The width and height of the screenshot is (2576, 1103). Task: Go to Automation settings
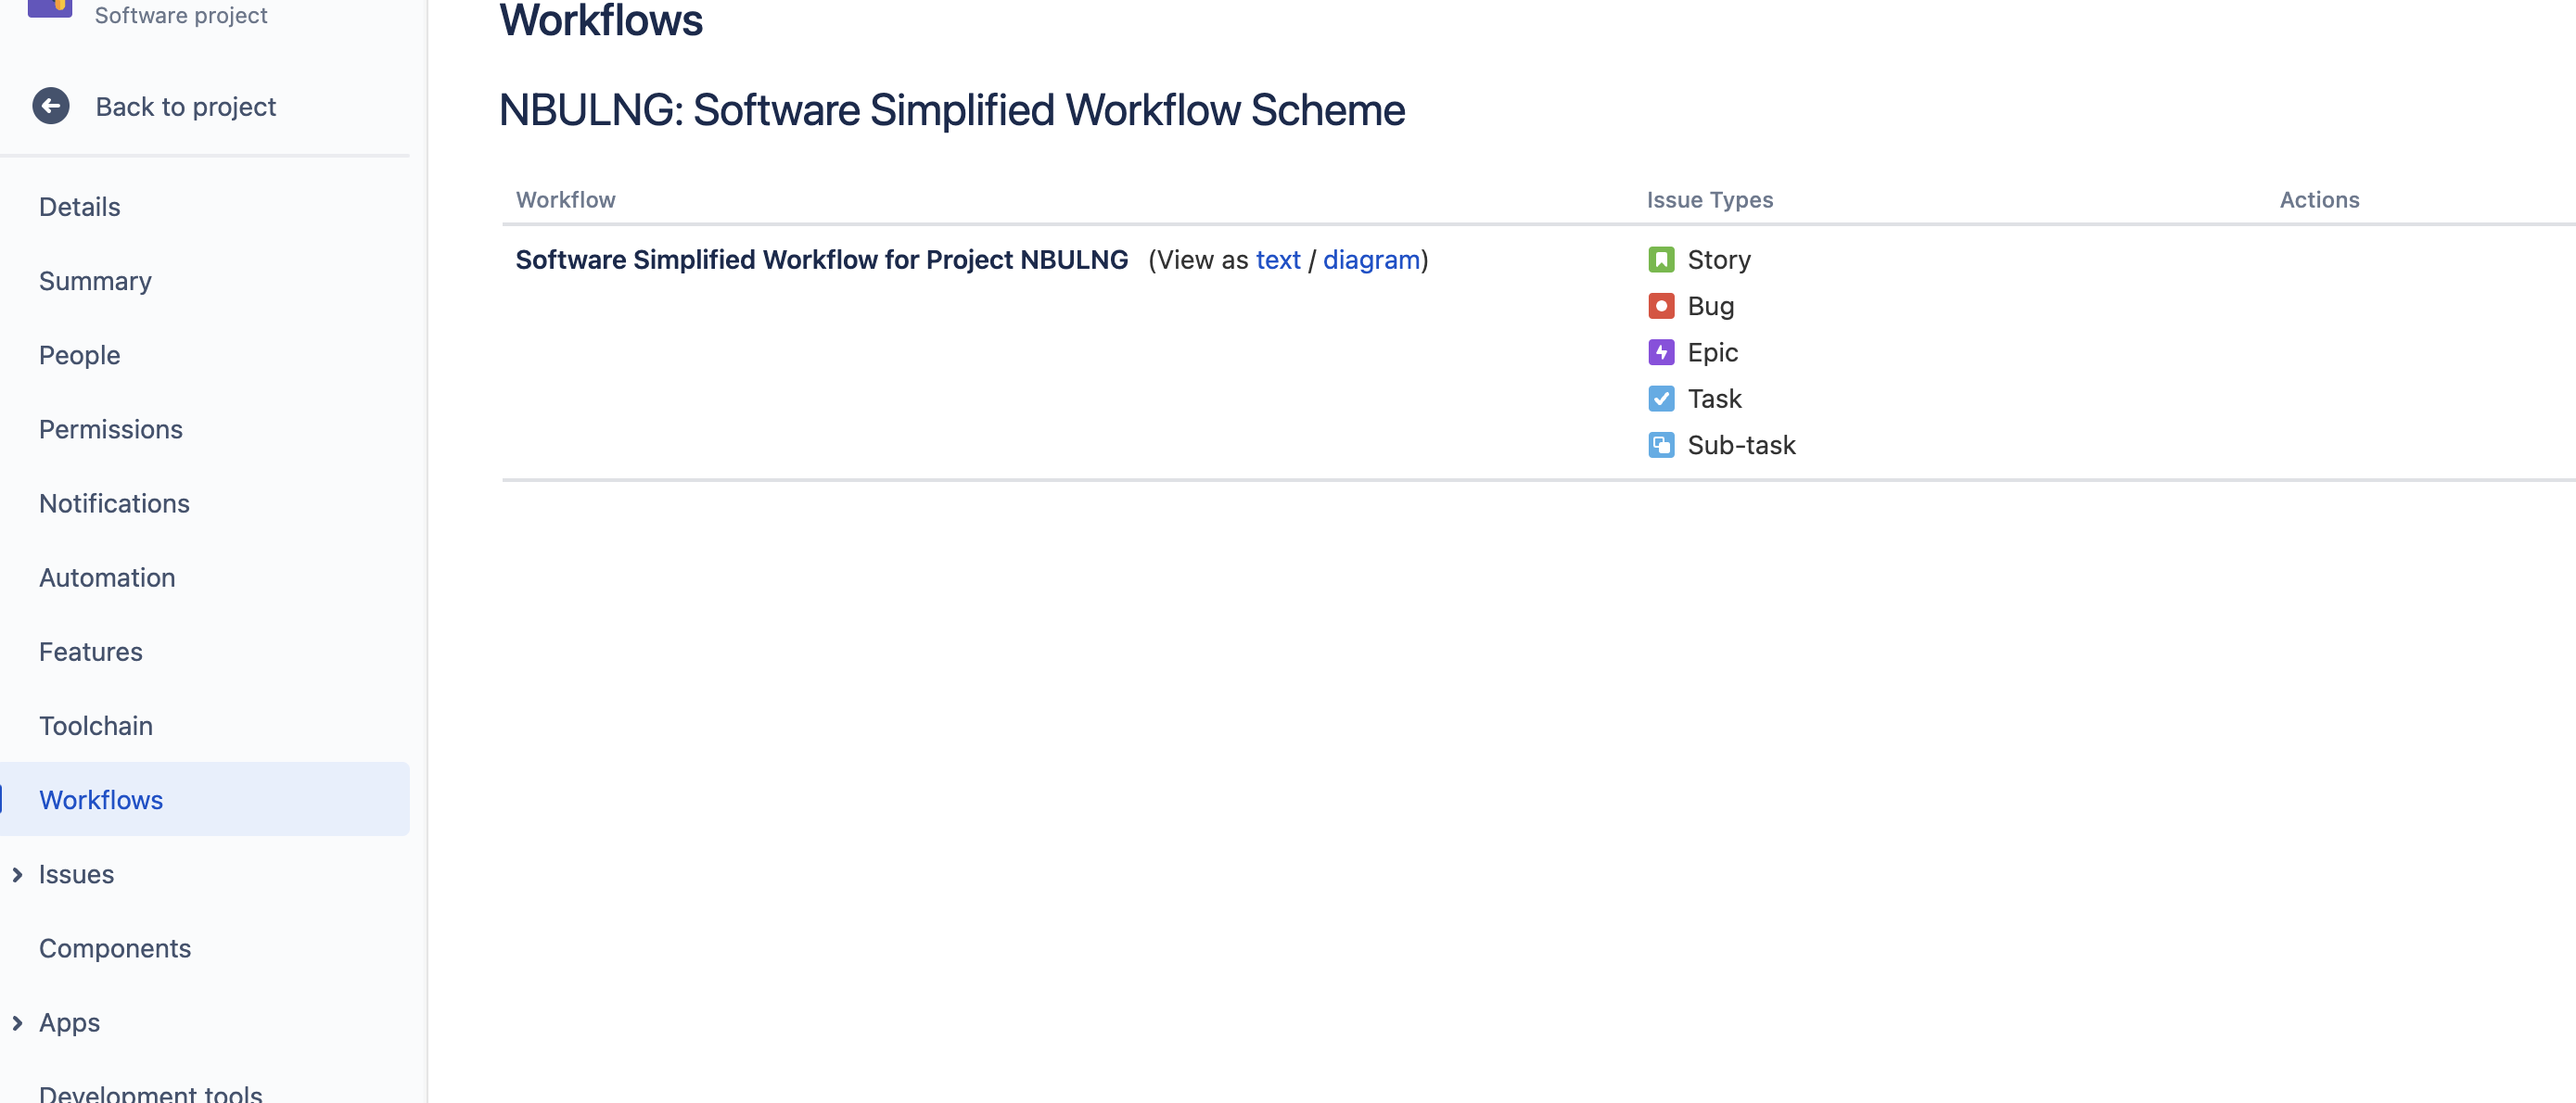click(204, 578)
